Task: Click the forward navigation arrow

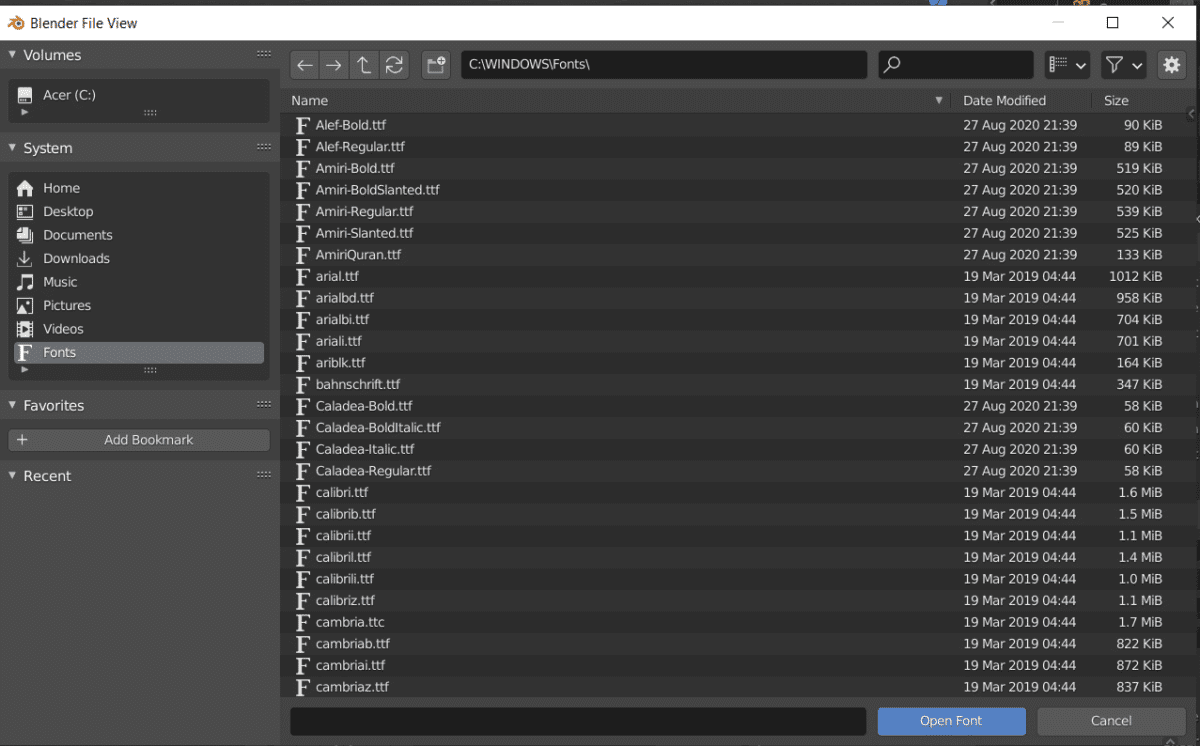Action: [334, 65]
